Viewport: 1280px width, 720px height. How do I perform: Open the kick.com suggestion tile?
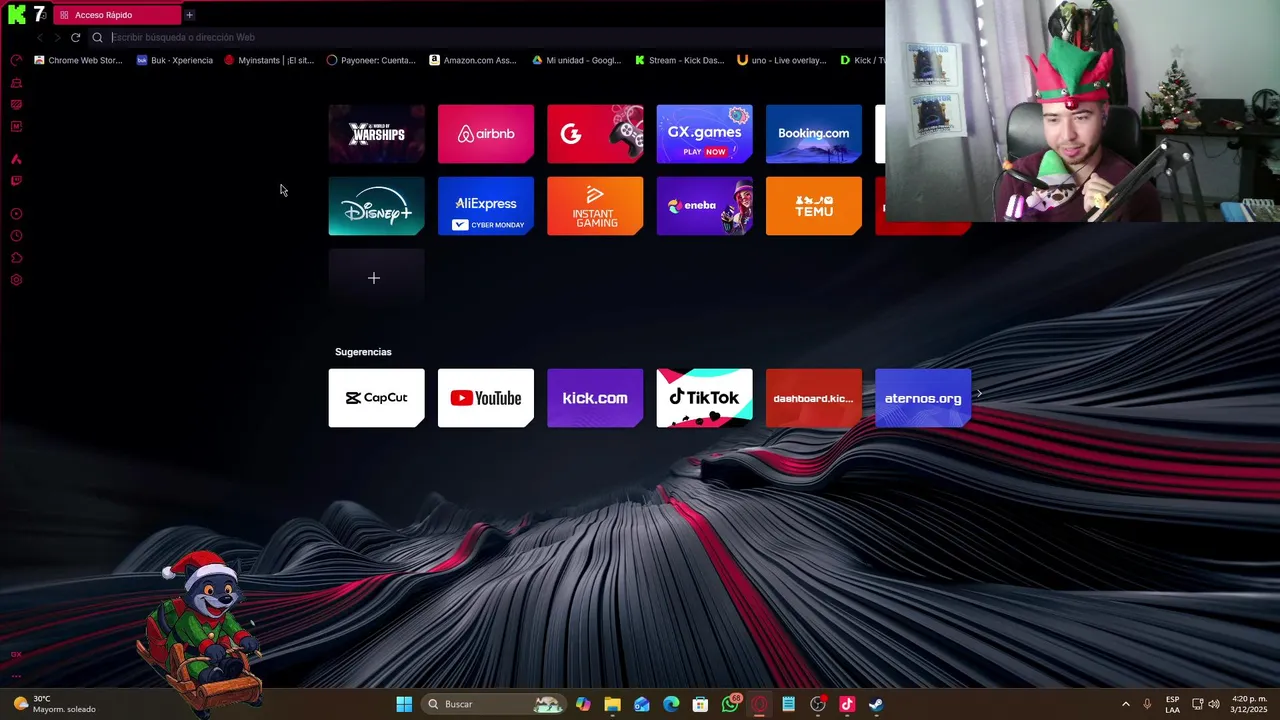(595, 398)
